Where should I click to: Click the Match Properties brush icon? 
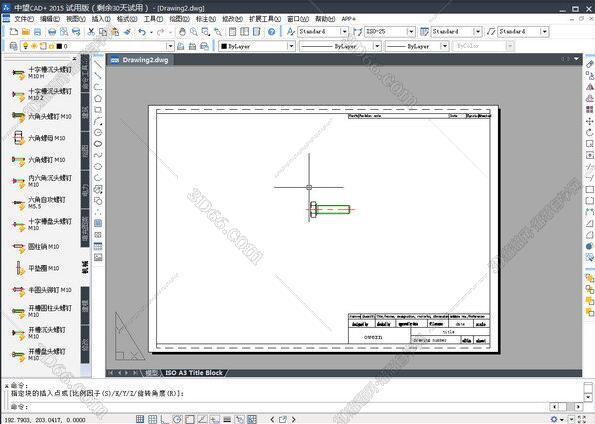127,32
